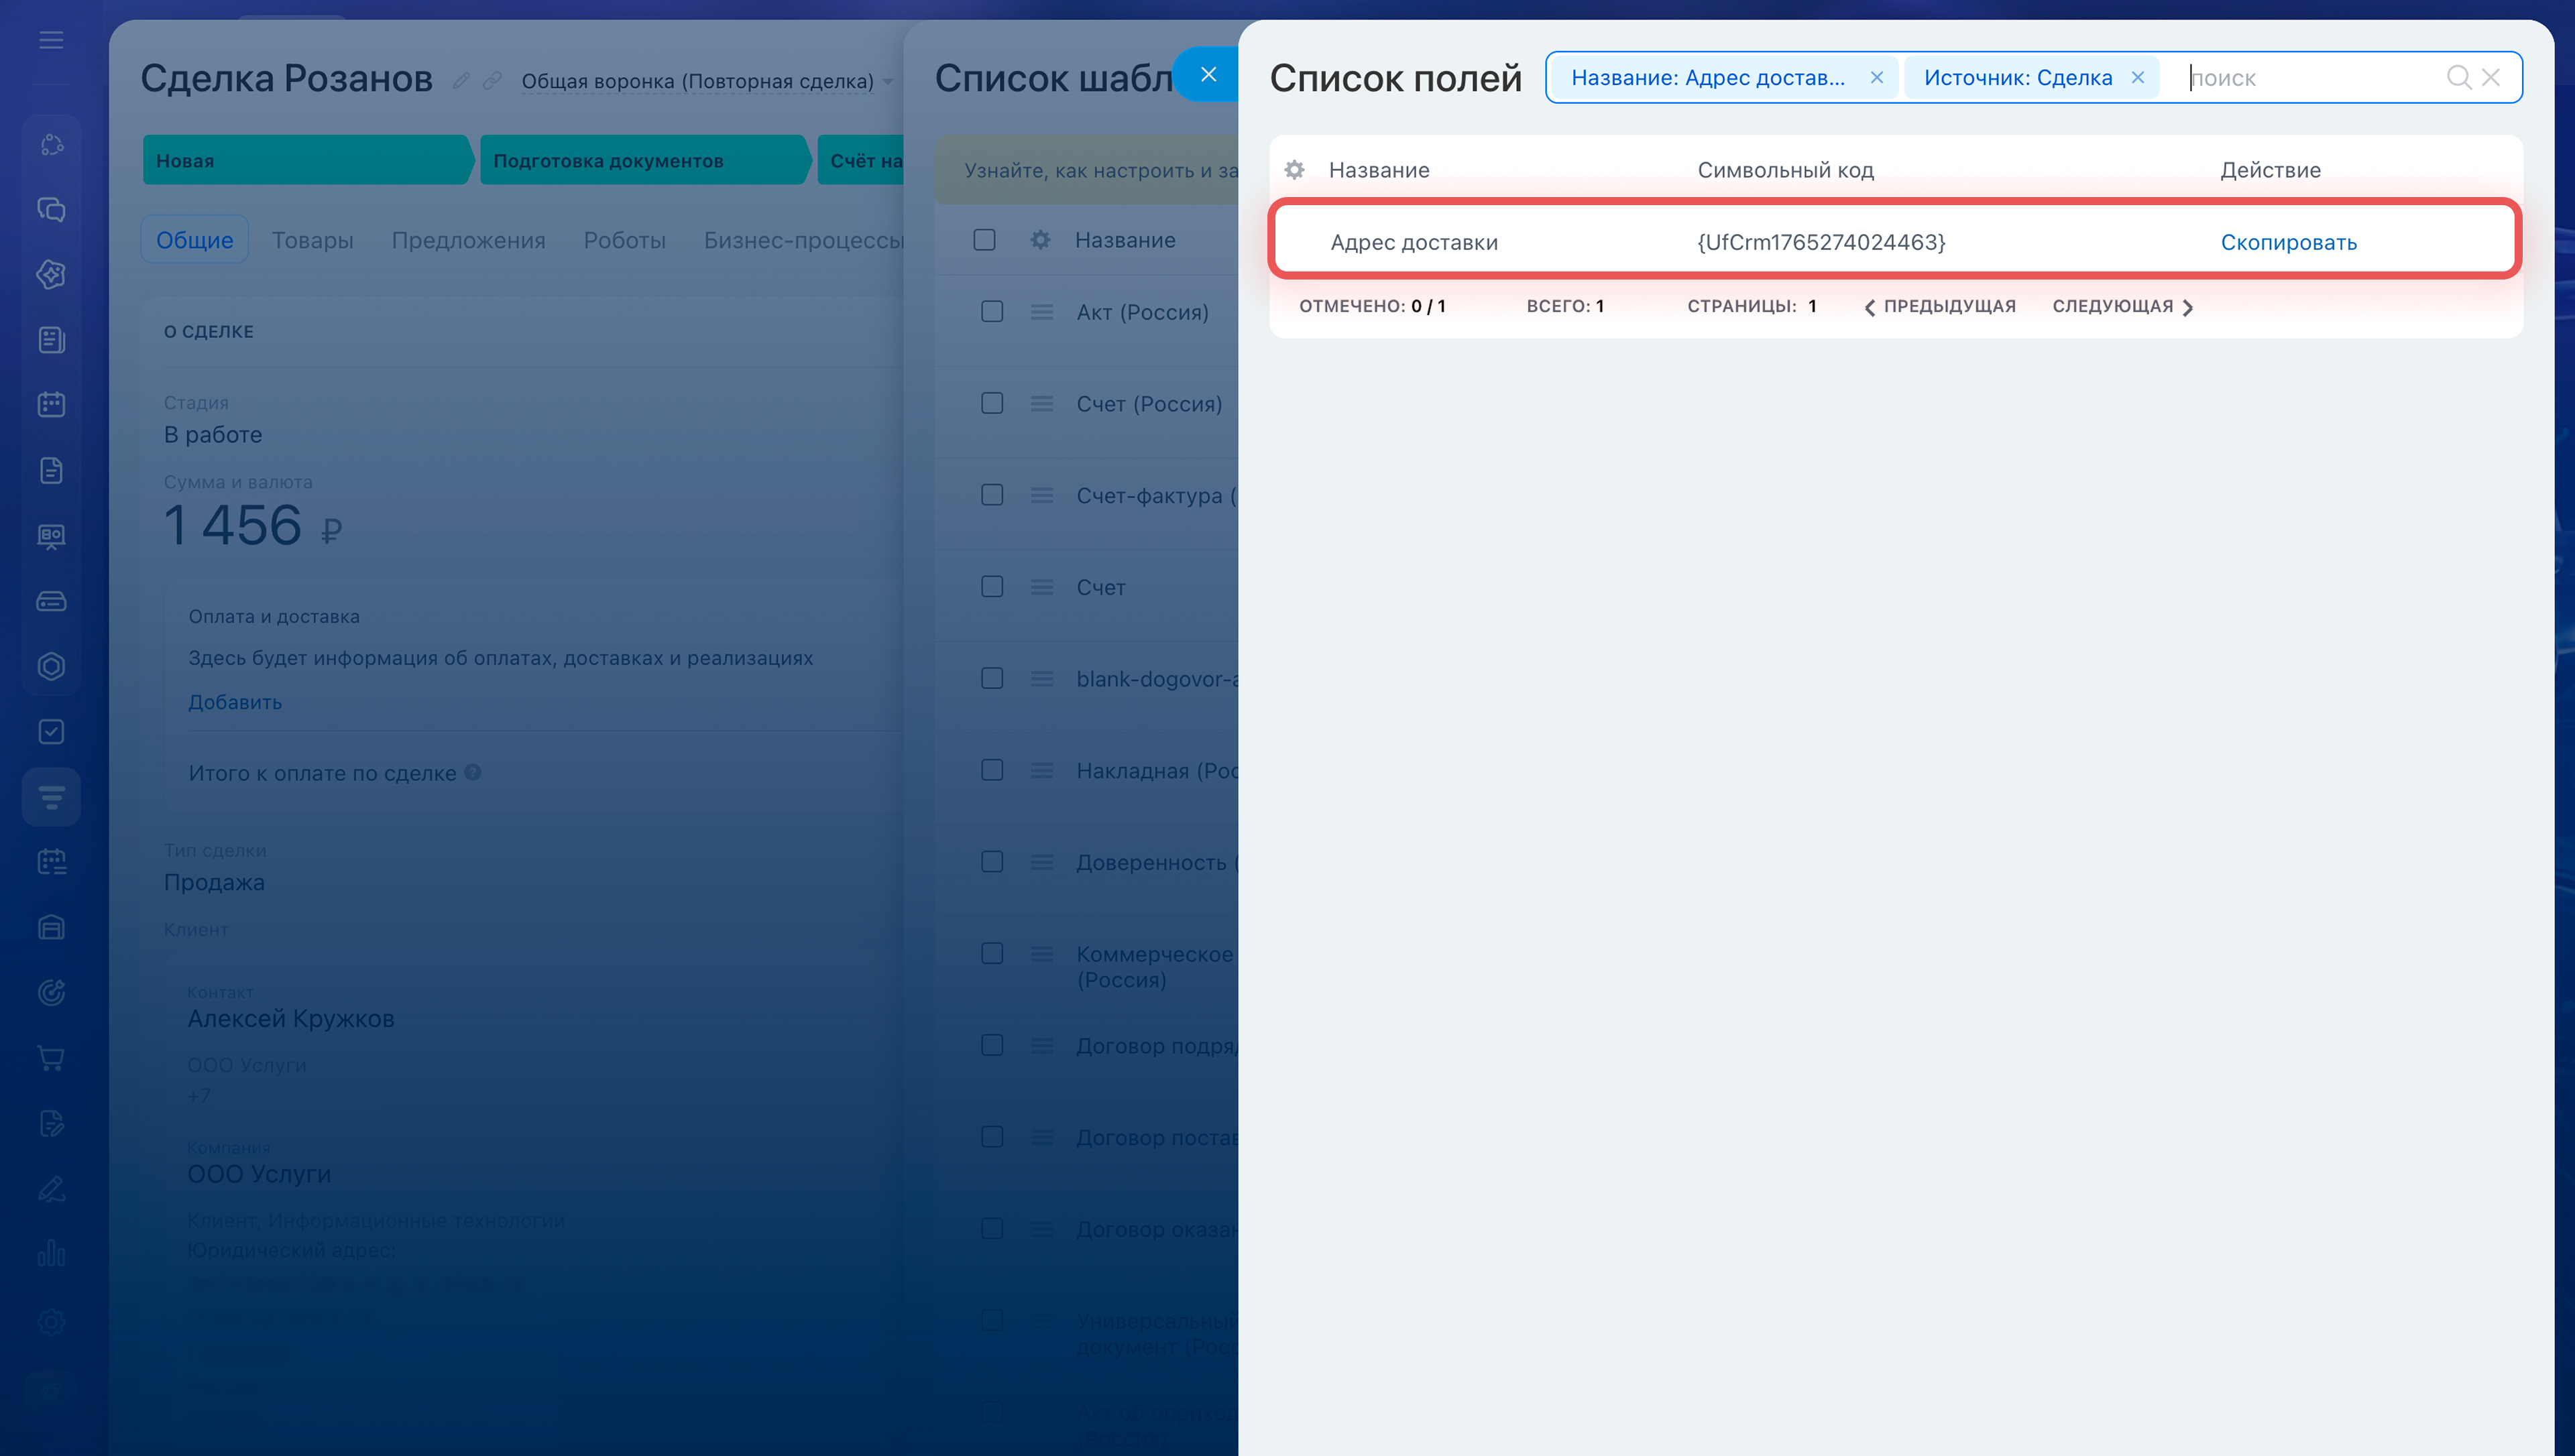Check the Счет-фактура template checkbox
The width and height of the screenshot is (2575, 1456).
(x=992, y=495)
